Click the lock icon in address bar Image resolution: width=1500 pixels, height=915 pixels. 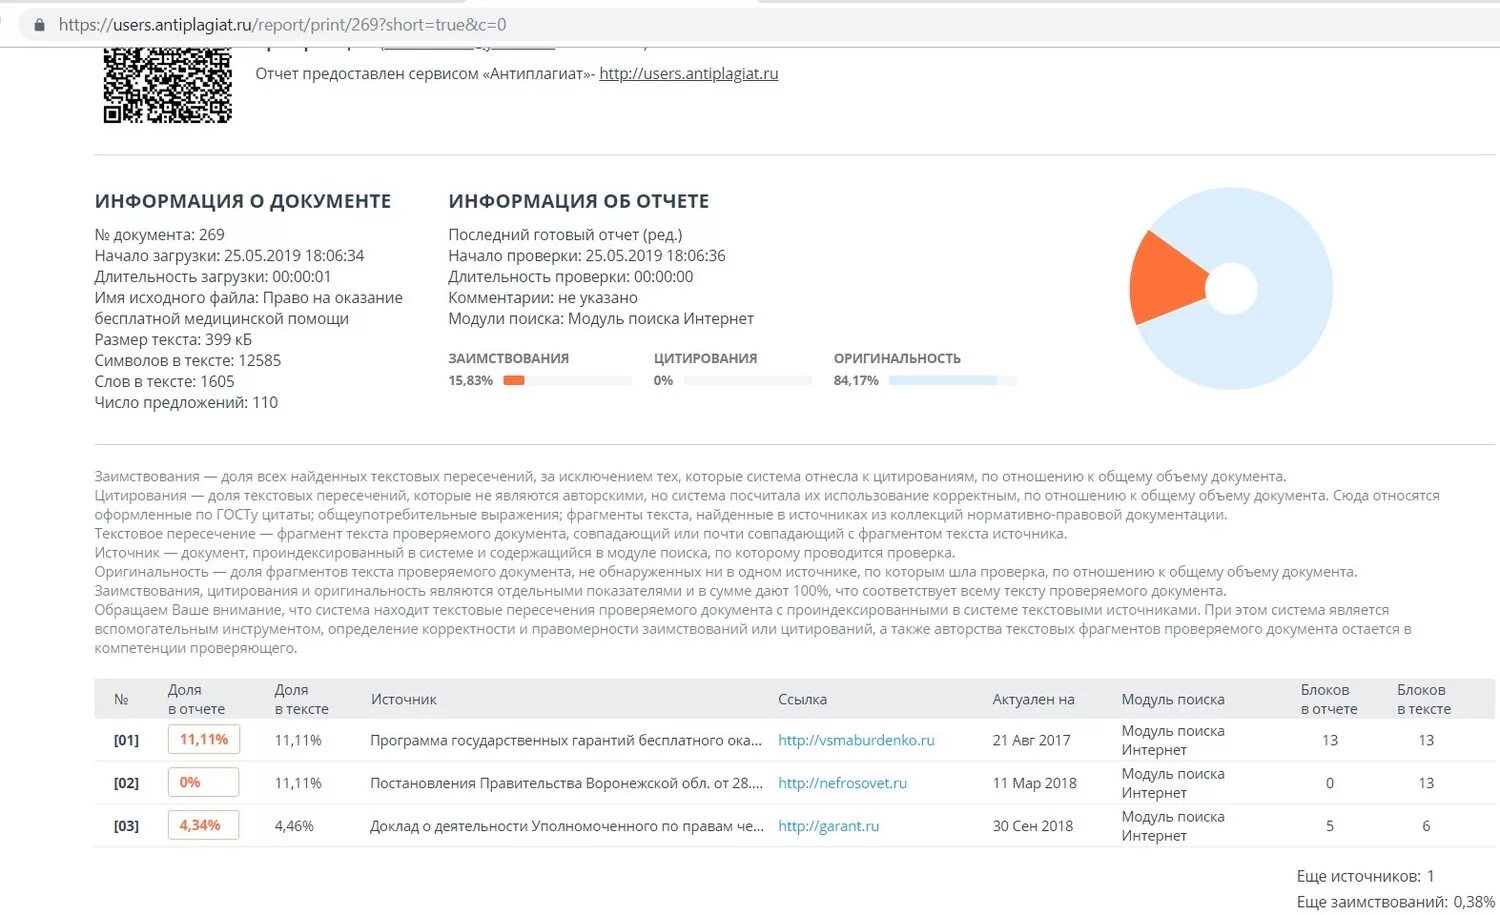(39, 25)
